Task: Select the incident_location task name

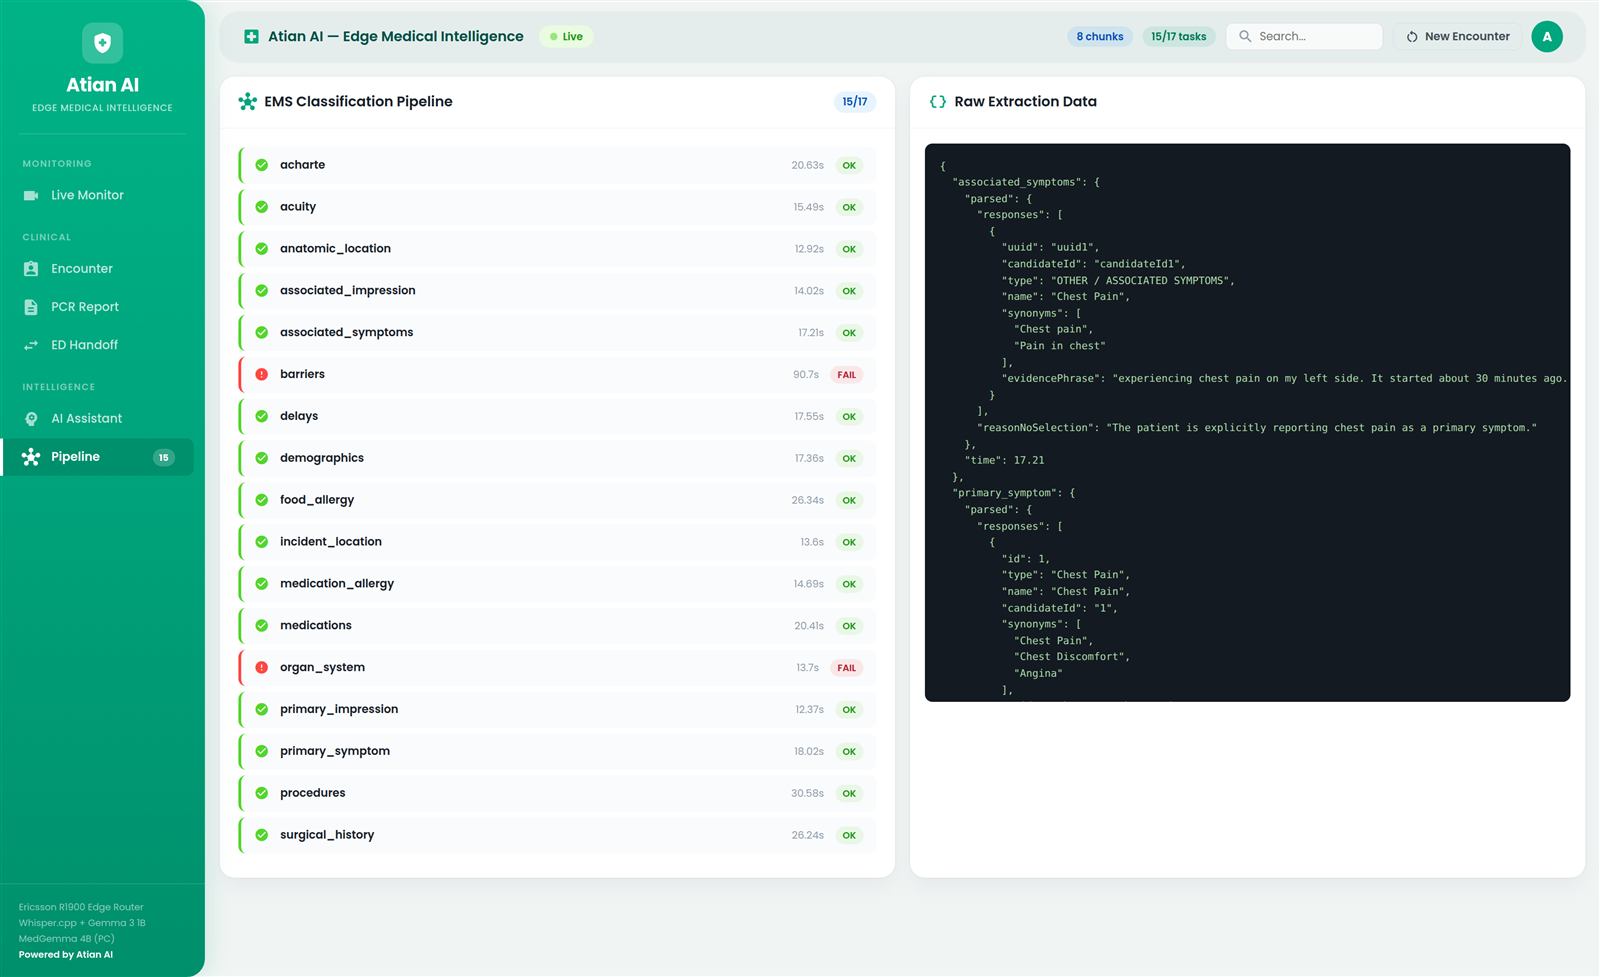Action: (331, 541)
